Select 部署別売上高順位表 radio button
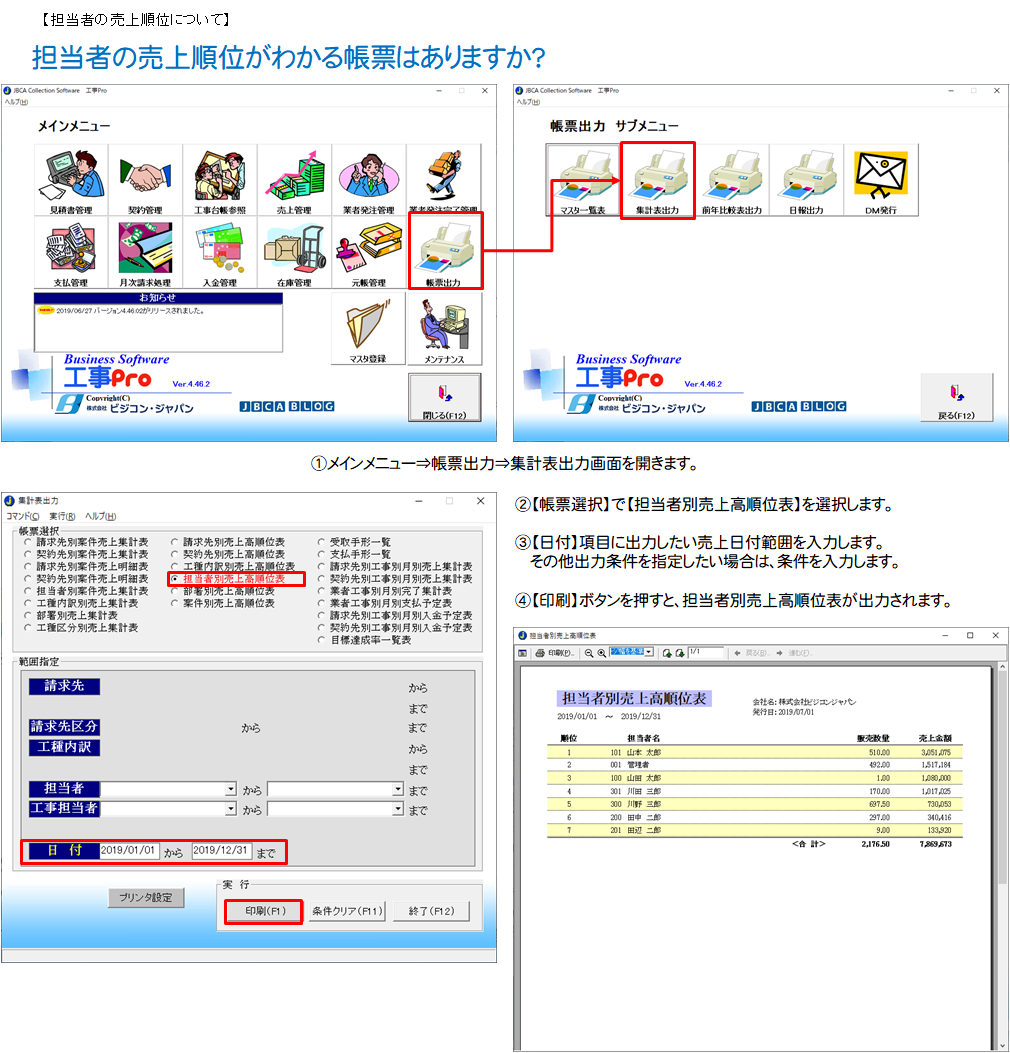 coord(176,591)
